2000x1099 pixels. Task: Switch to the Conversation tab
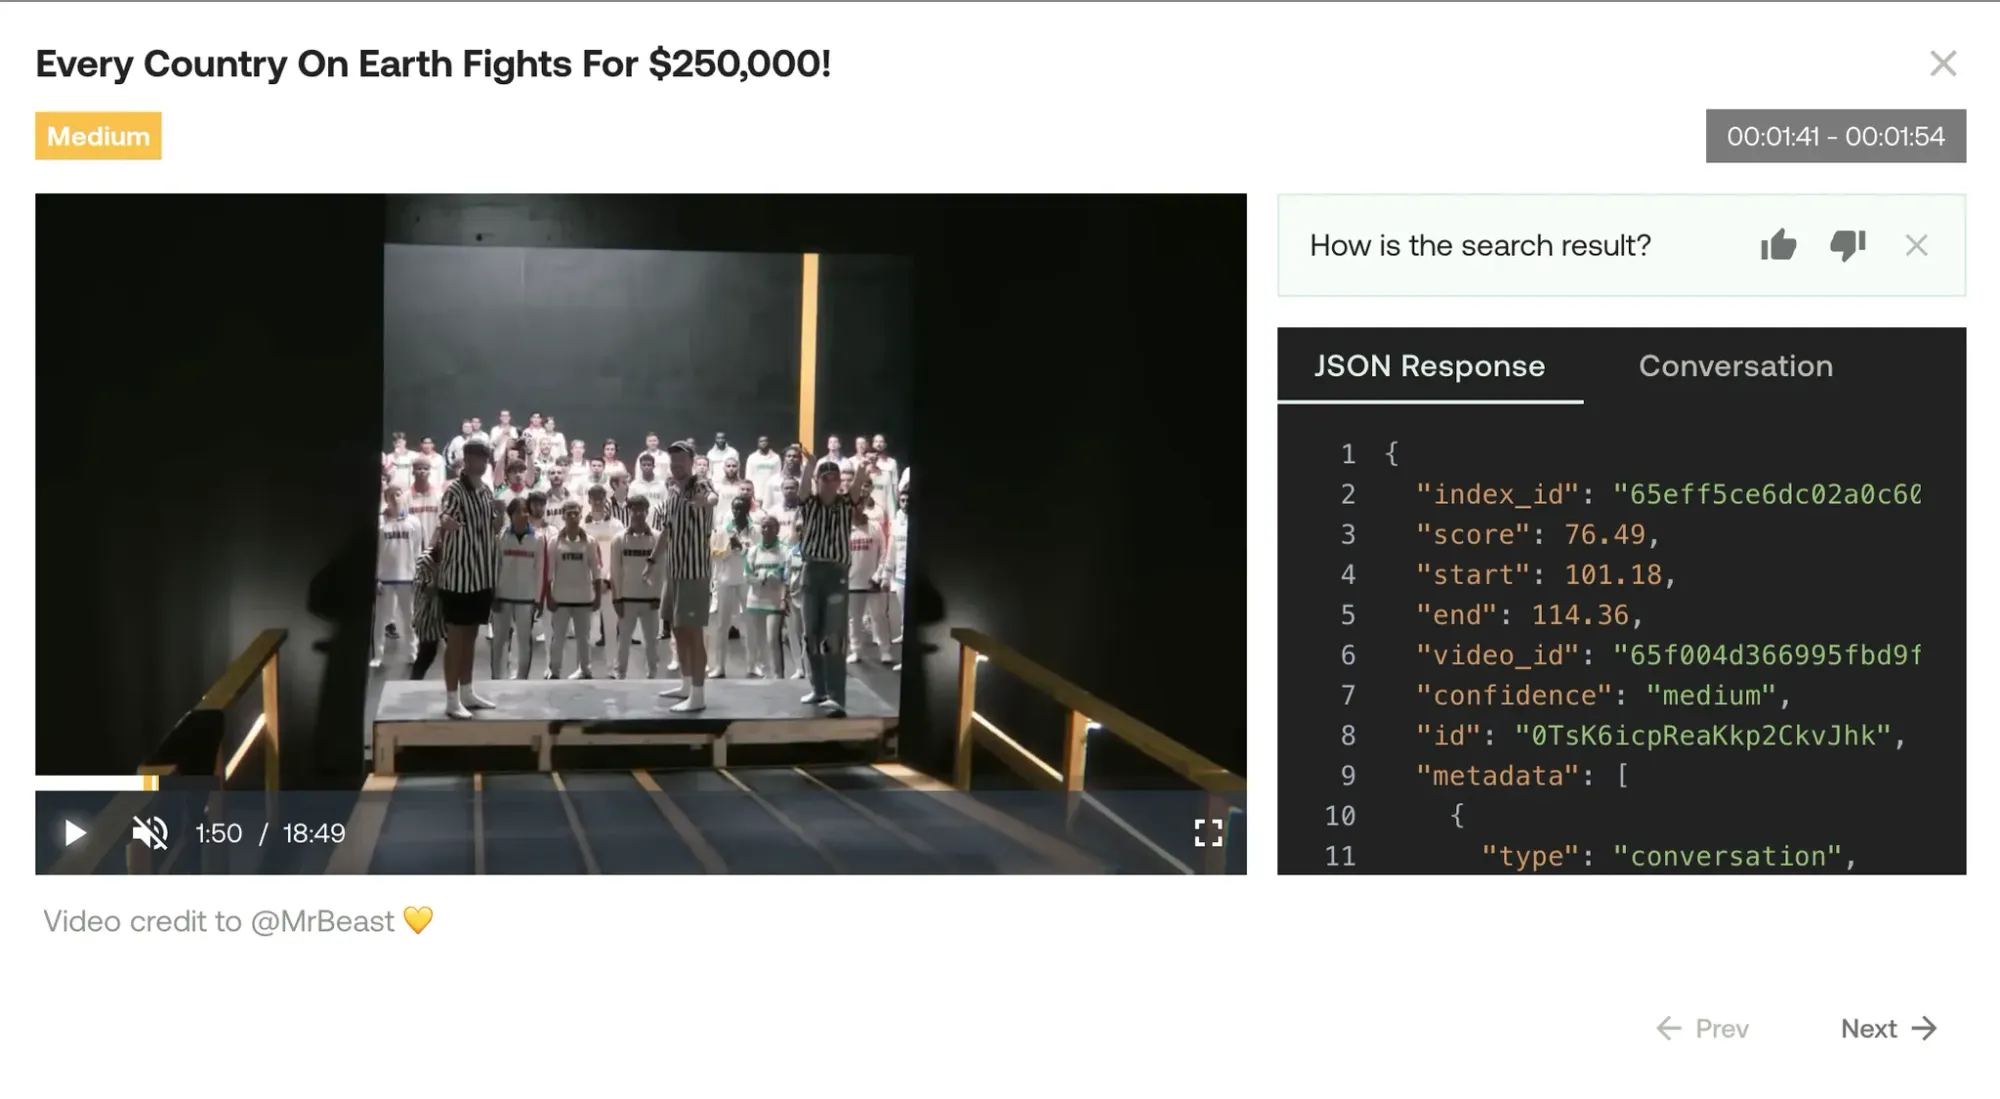pos(1735,366)
